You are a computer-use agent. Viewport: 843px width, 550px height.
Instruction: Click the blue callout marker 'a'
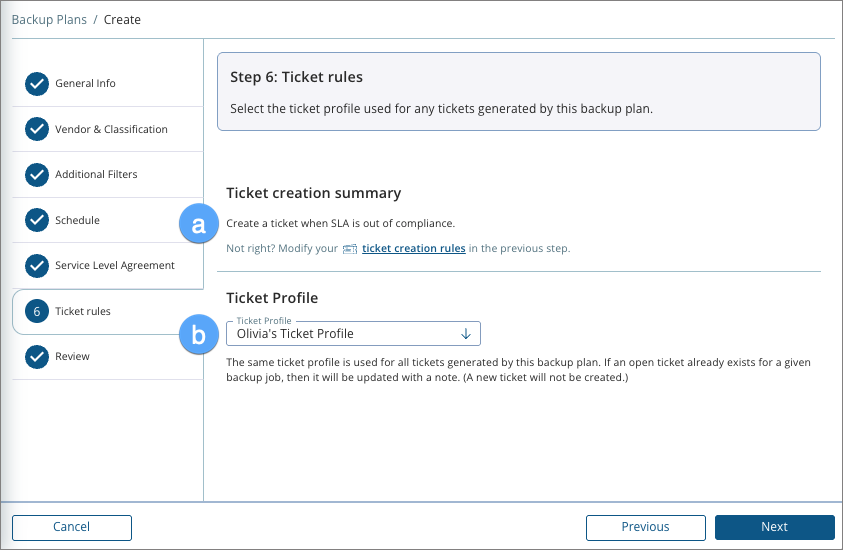pyautogui.click(x=199, y=225)
